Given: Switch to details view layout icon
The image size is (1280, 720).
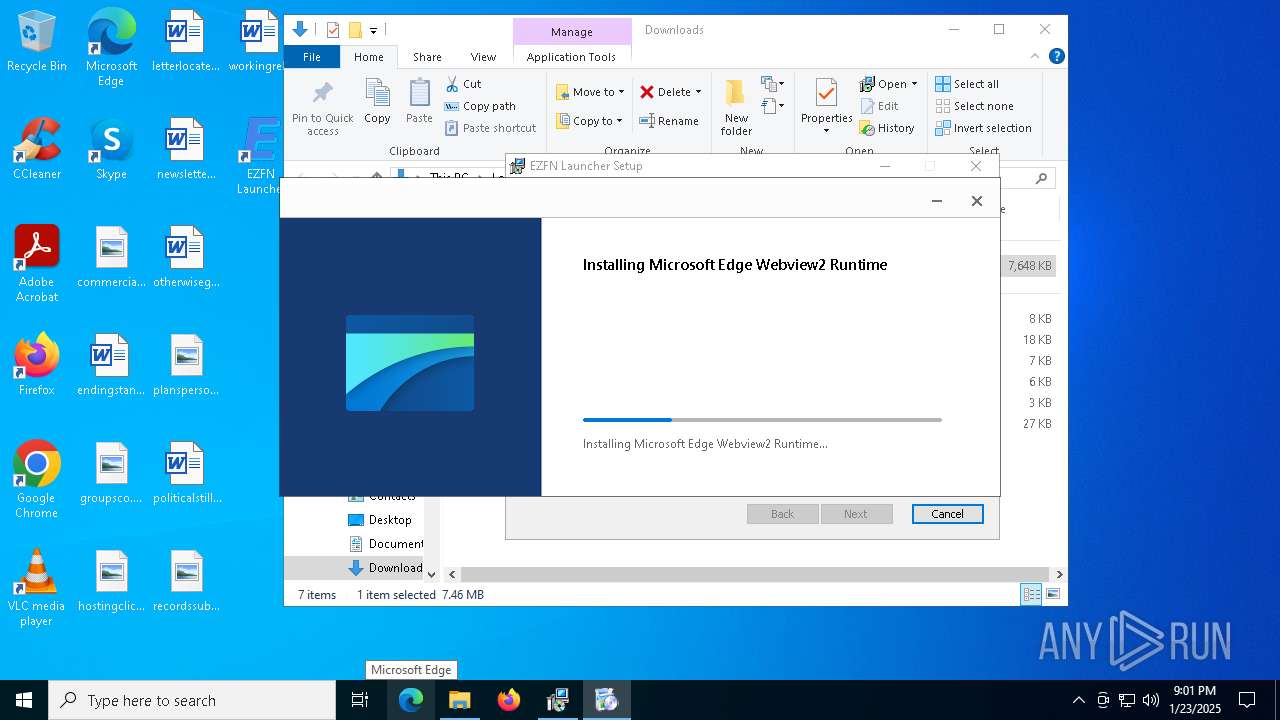Looking at the screenshot, I should pyautogui.click(x=1030, y=595).
